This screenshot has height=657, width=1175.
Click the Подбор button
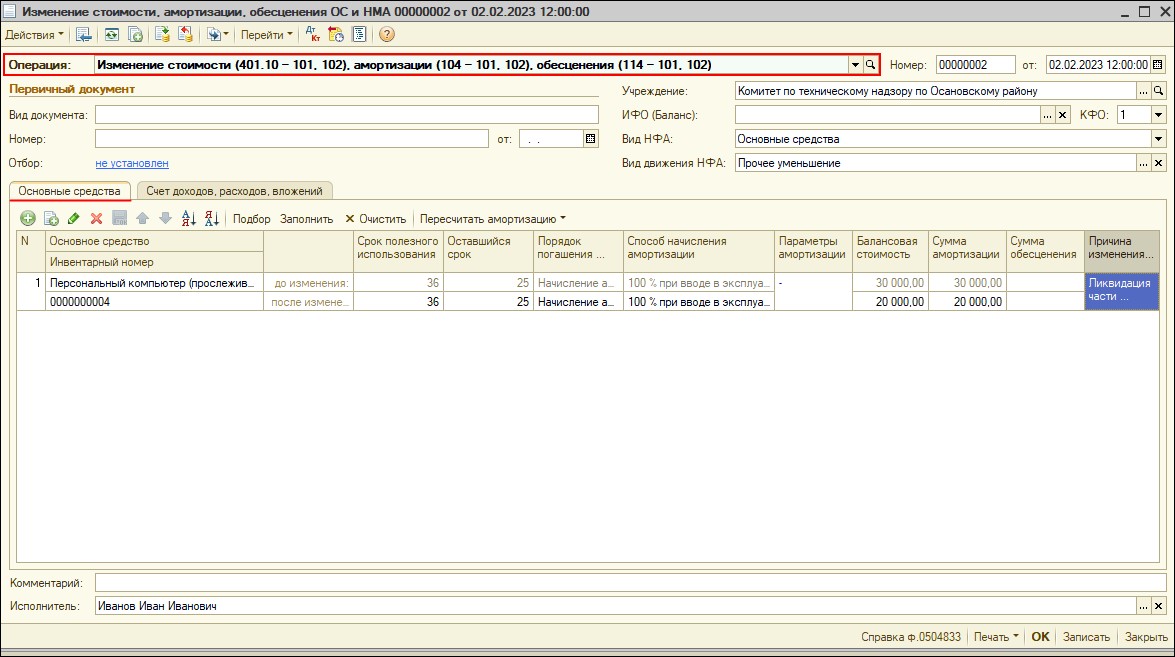[x=252, y=219]
